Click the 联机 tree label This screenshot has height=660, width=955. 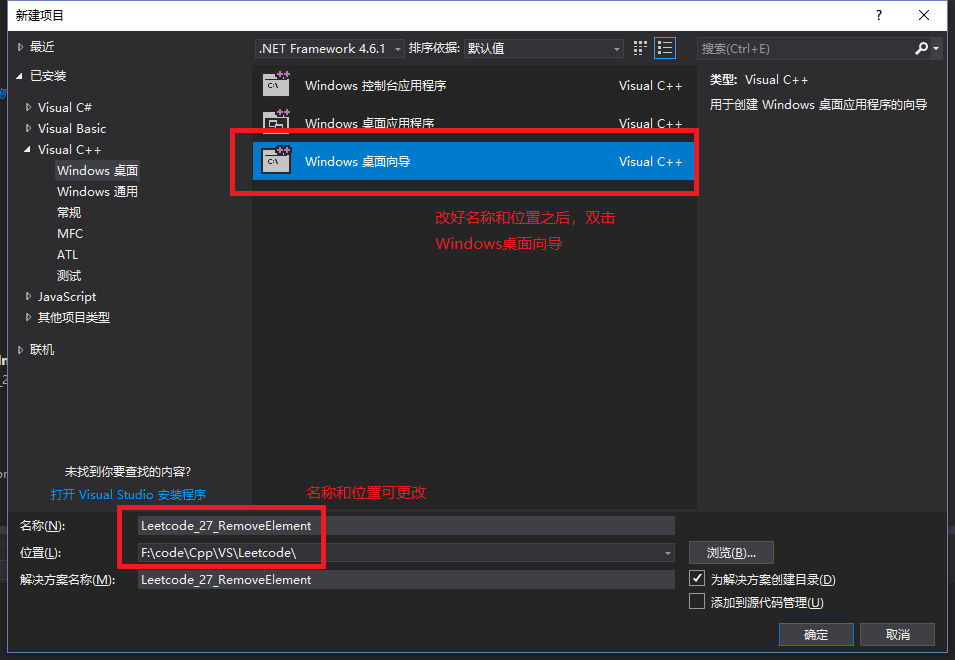(x=42, y=349)
